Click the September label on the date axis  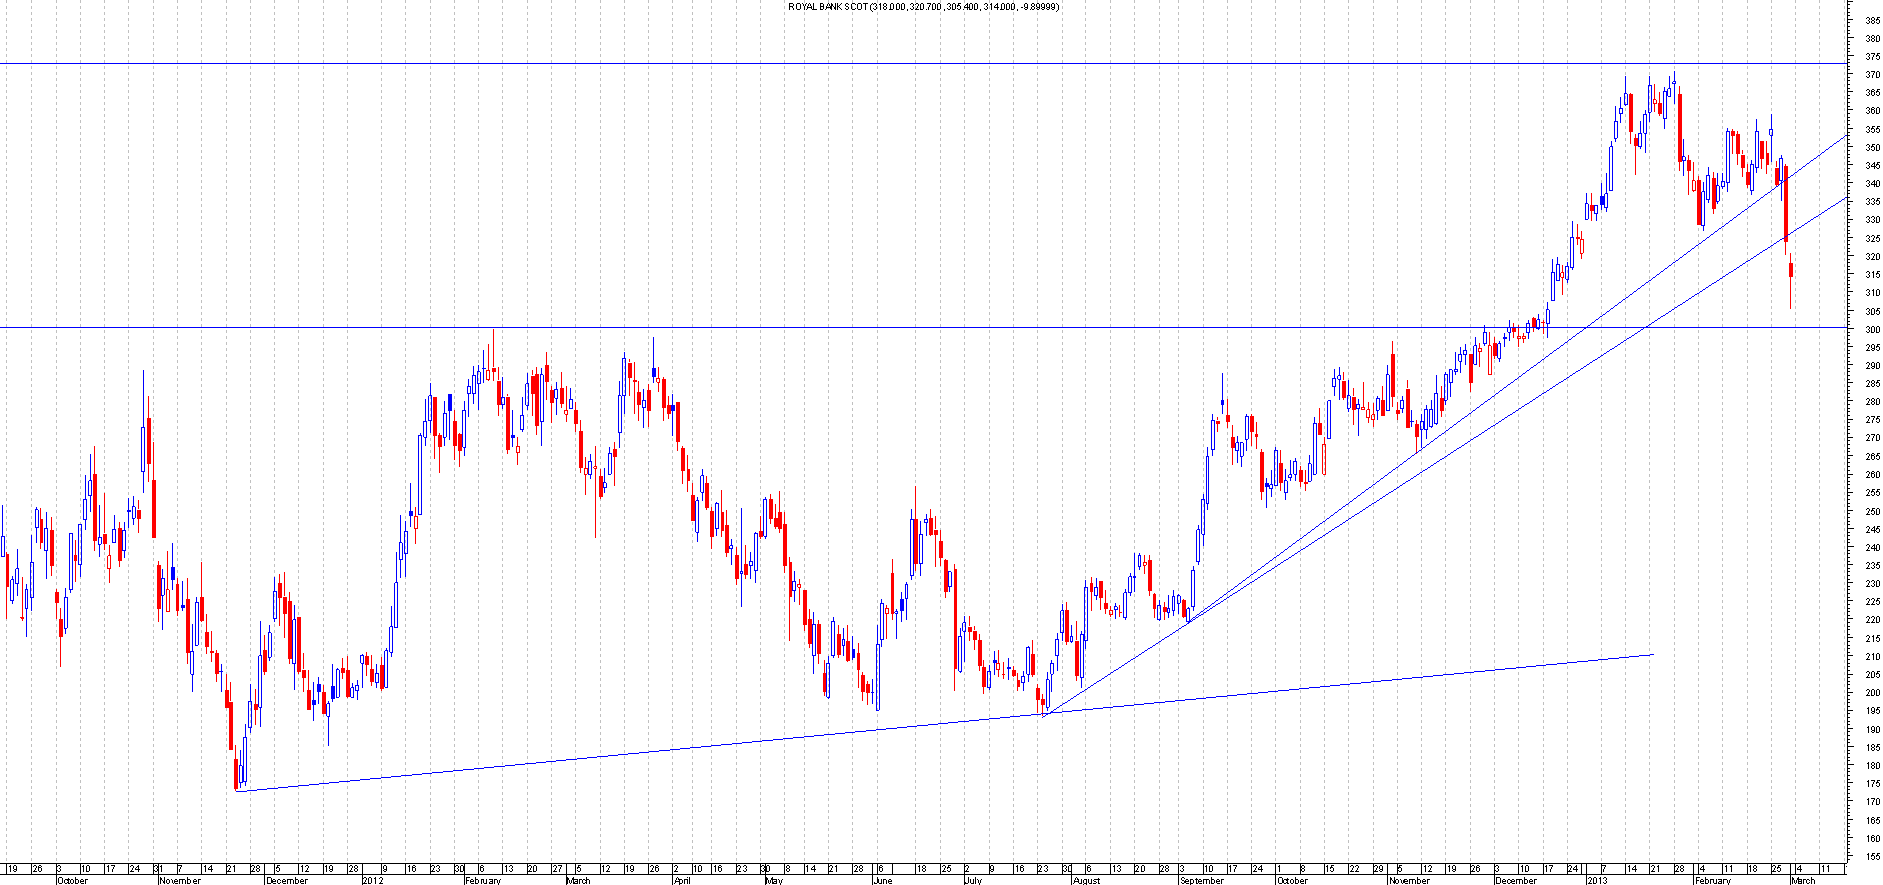[1201, 880]
